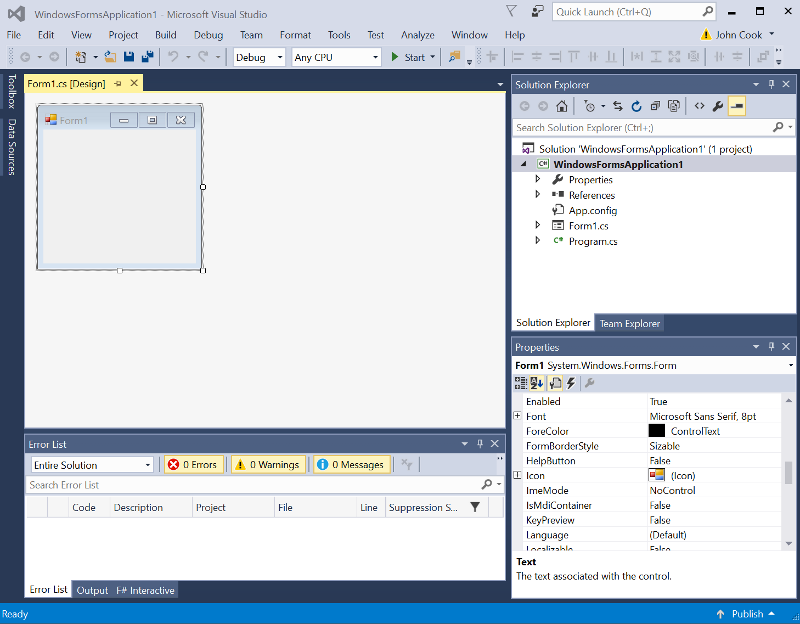Viewport: 800px width, 624px height.
Task: Open the Data Sources side tab
Action: click(x=12, y=147)
